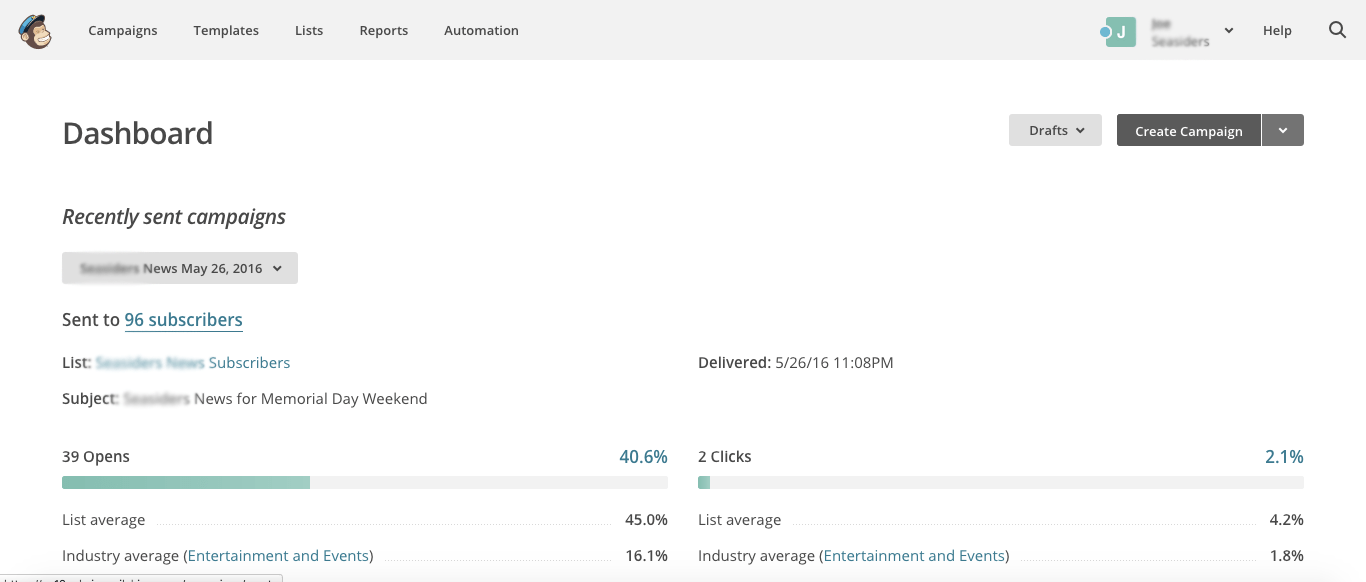1366x582 pixels.
Task: Open the Templates menu
Action: click(x=226, y=31)
